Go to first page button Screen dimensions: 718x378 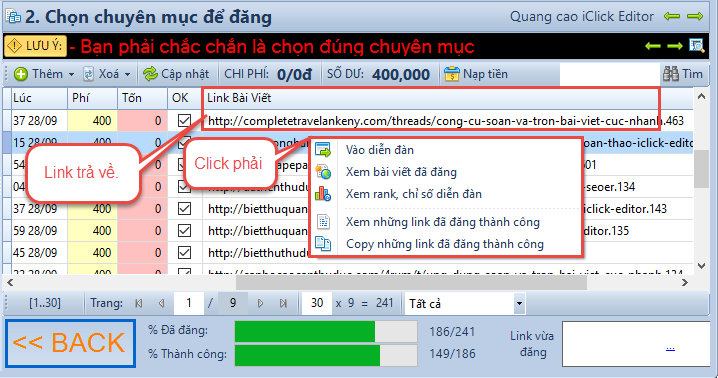pyautogui.click(x=139, y=303)
